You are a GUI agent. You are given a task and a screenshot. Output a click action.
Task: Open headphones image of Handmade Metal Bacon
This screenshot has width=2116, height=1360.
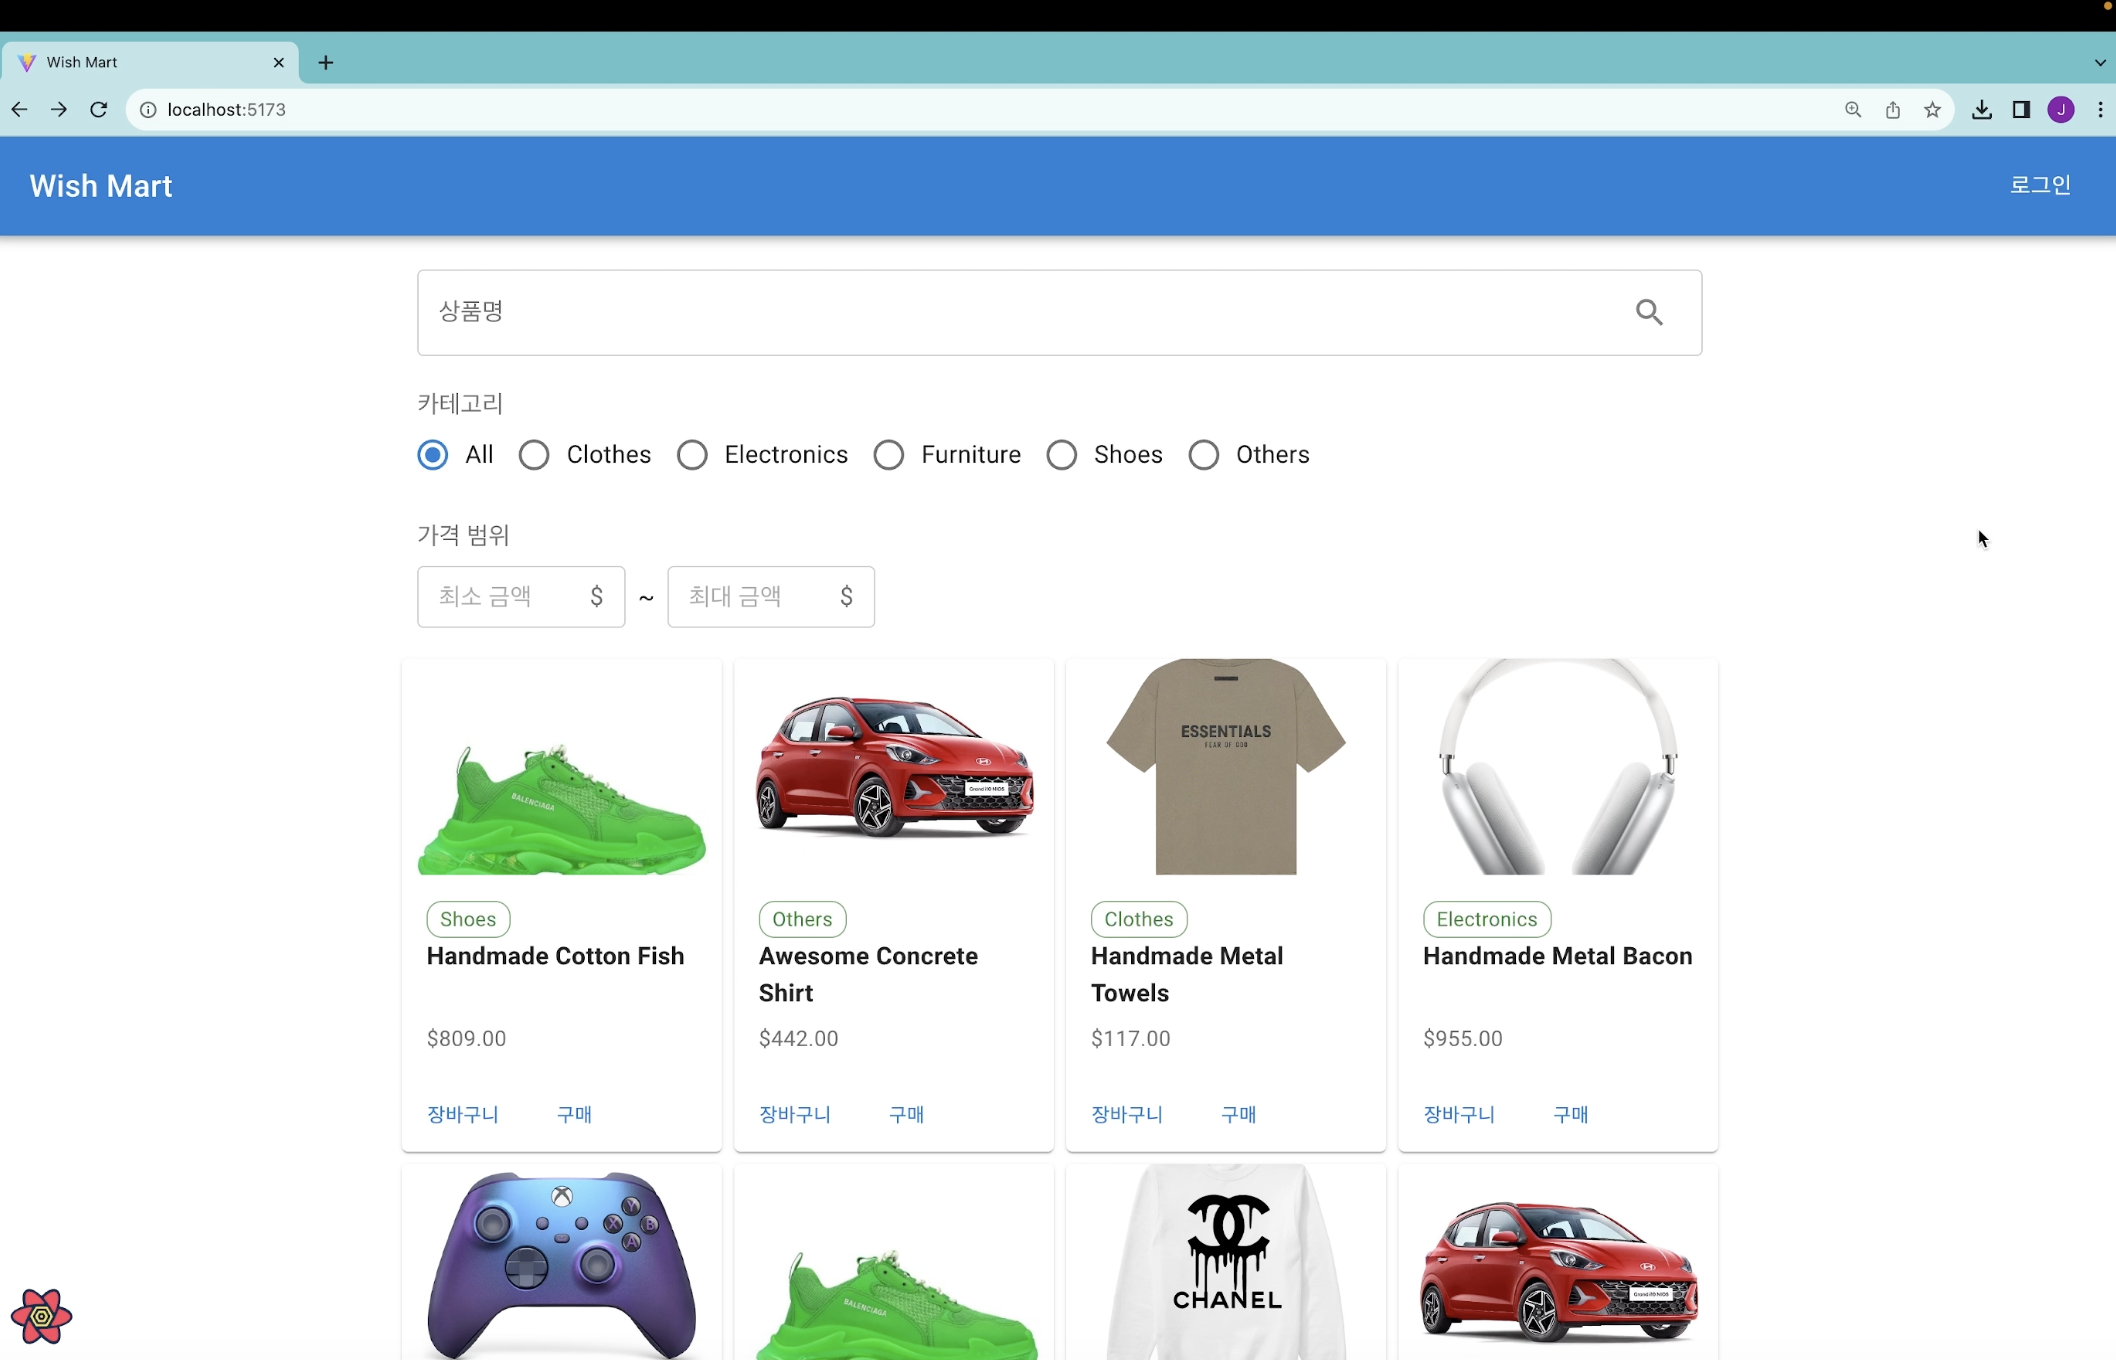click(1558, 767)
